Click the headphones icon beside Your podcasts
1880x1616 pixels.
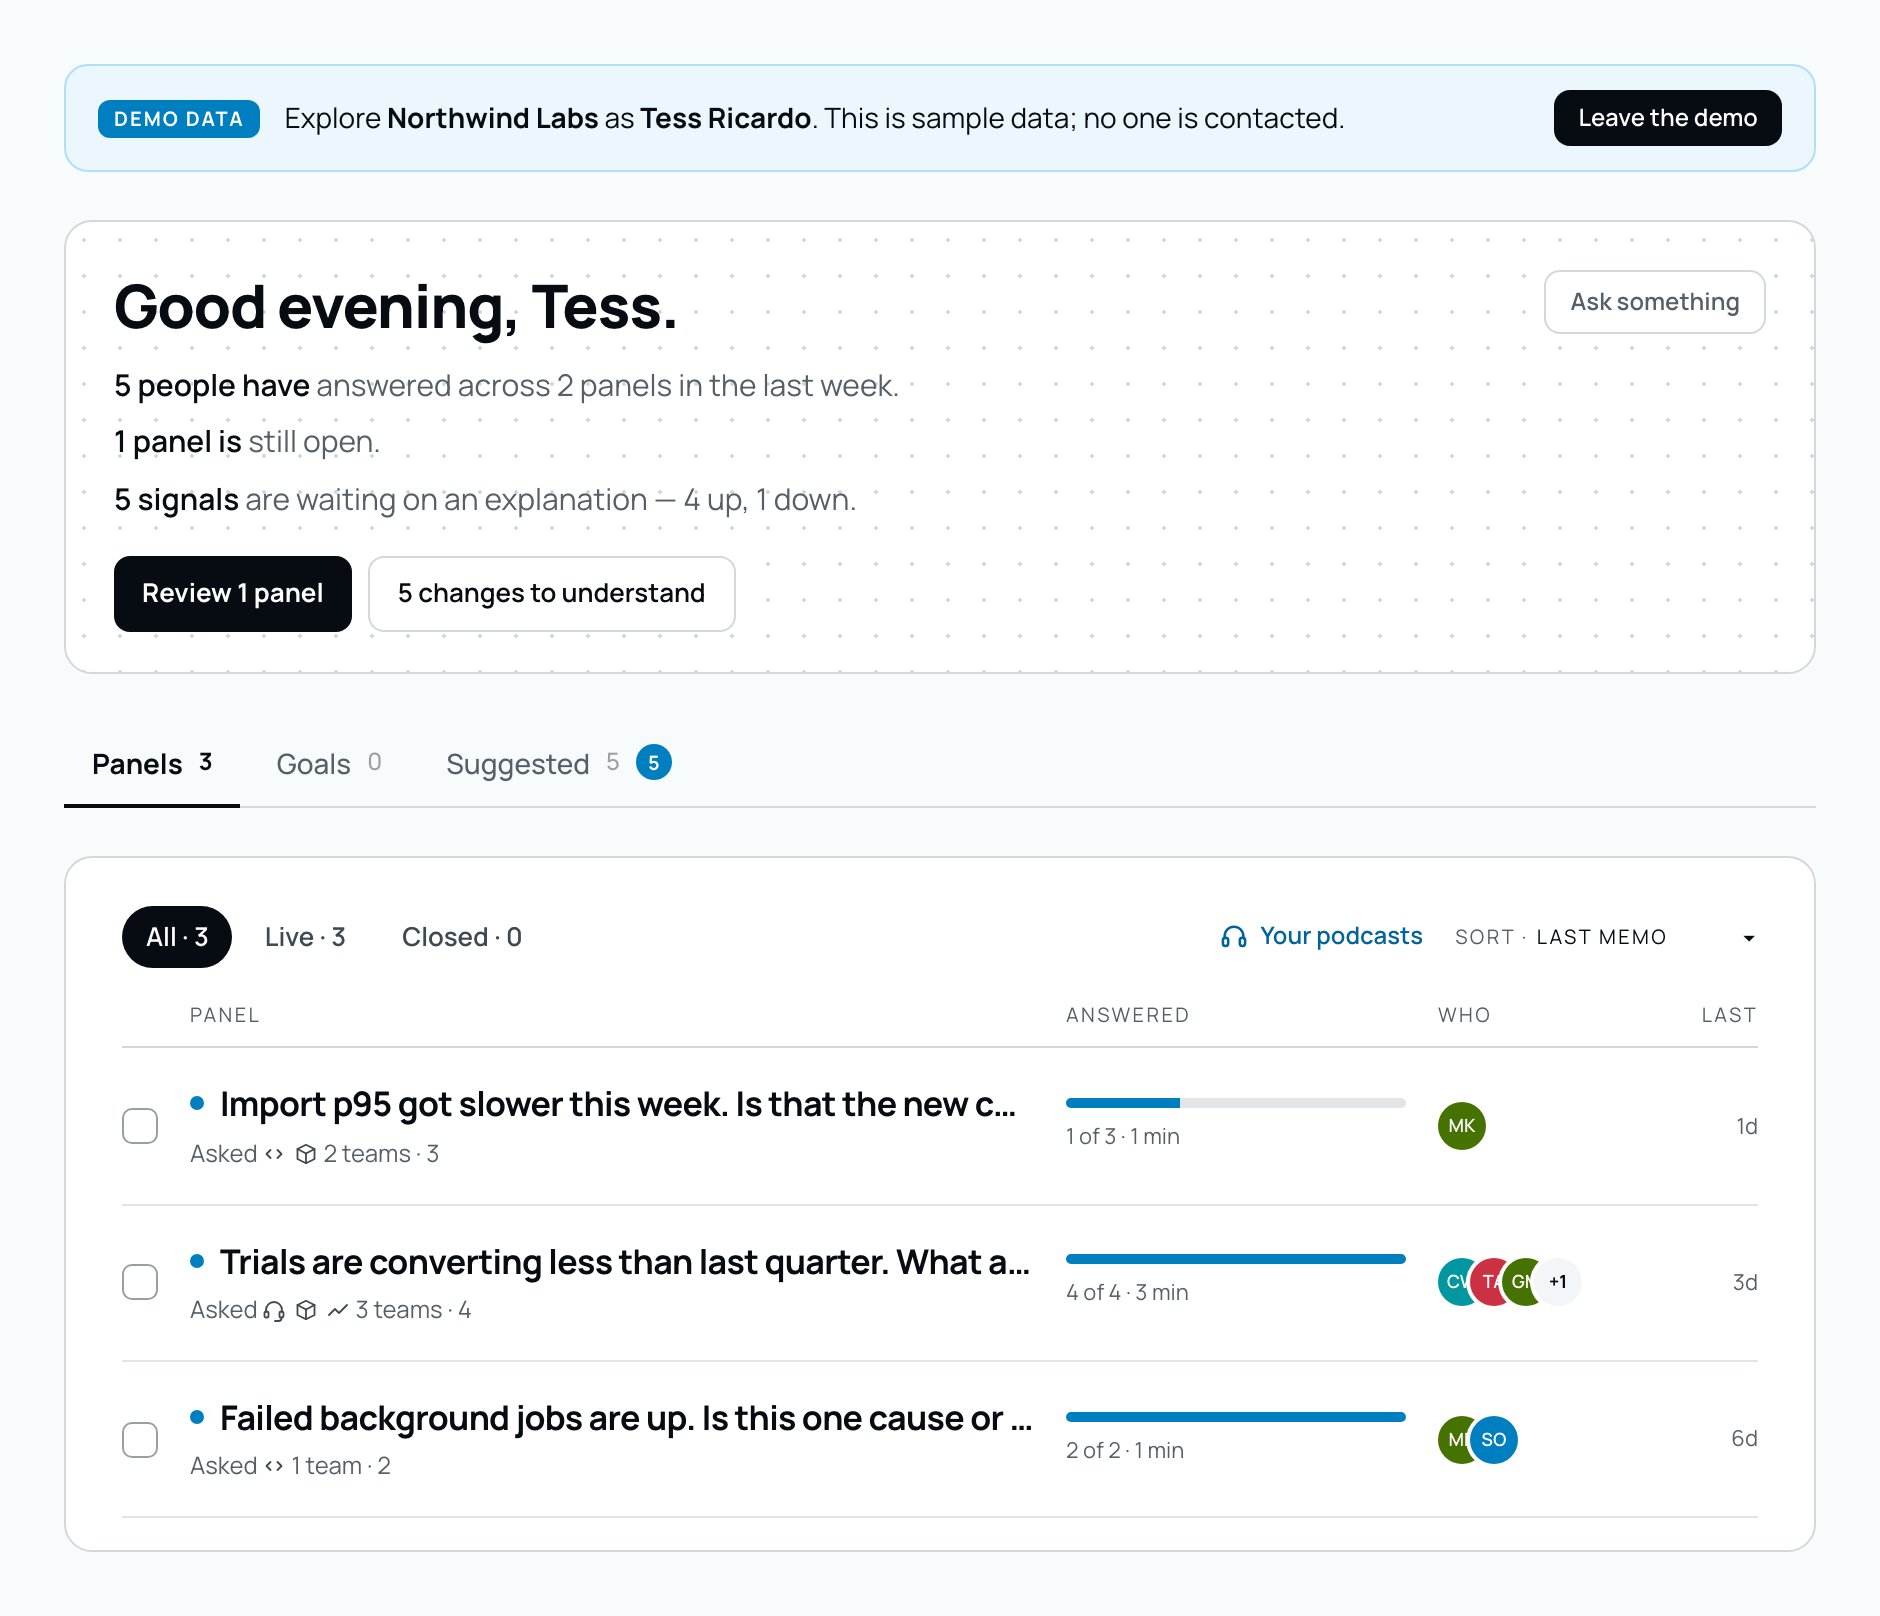point(1233,937)
